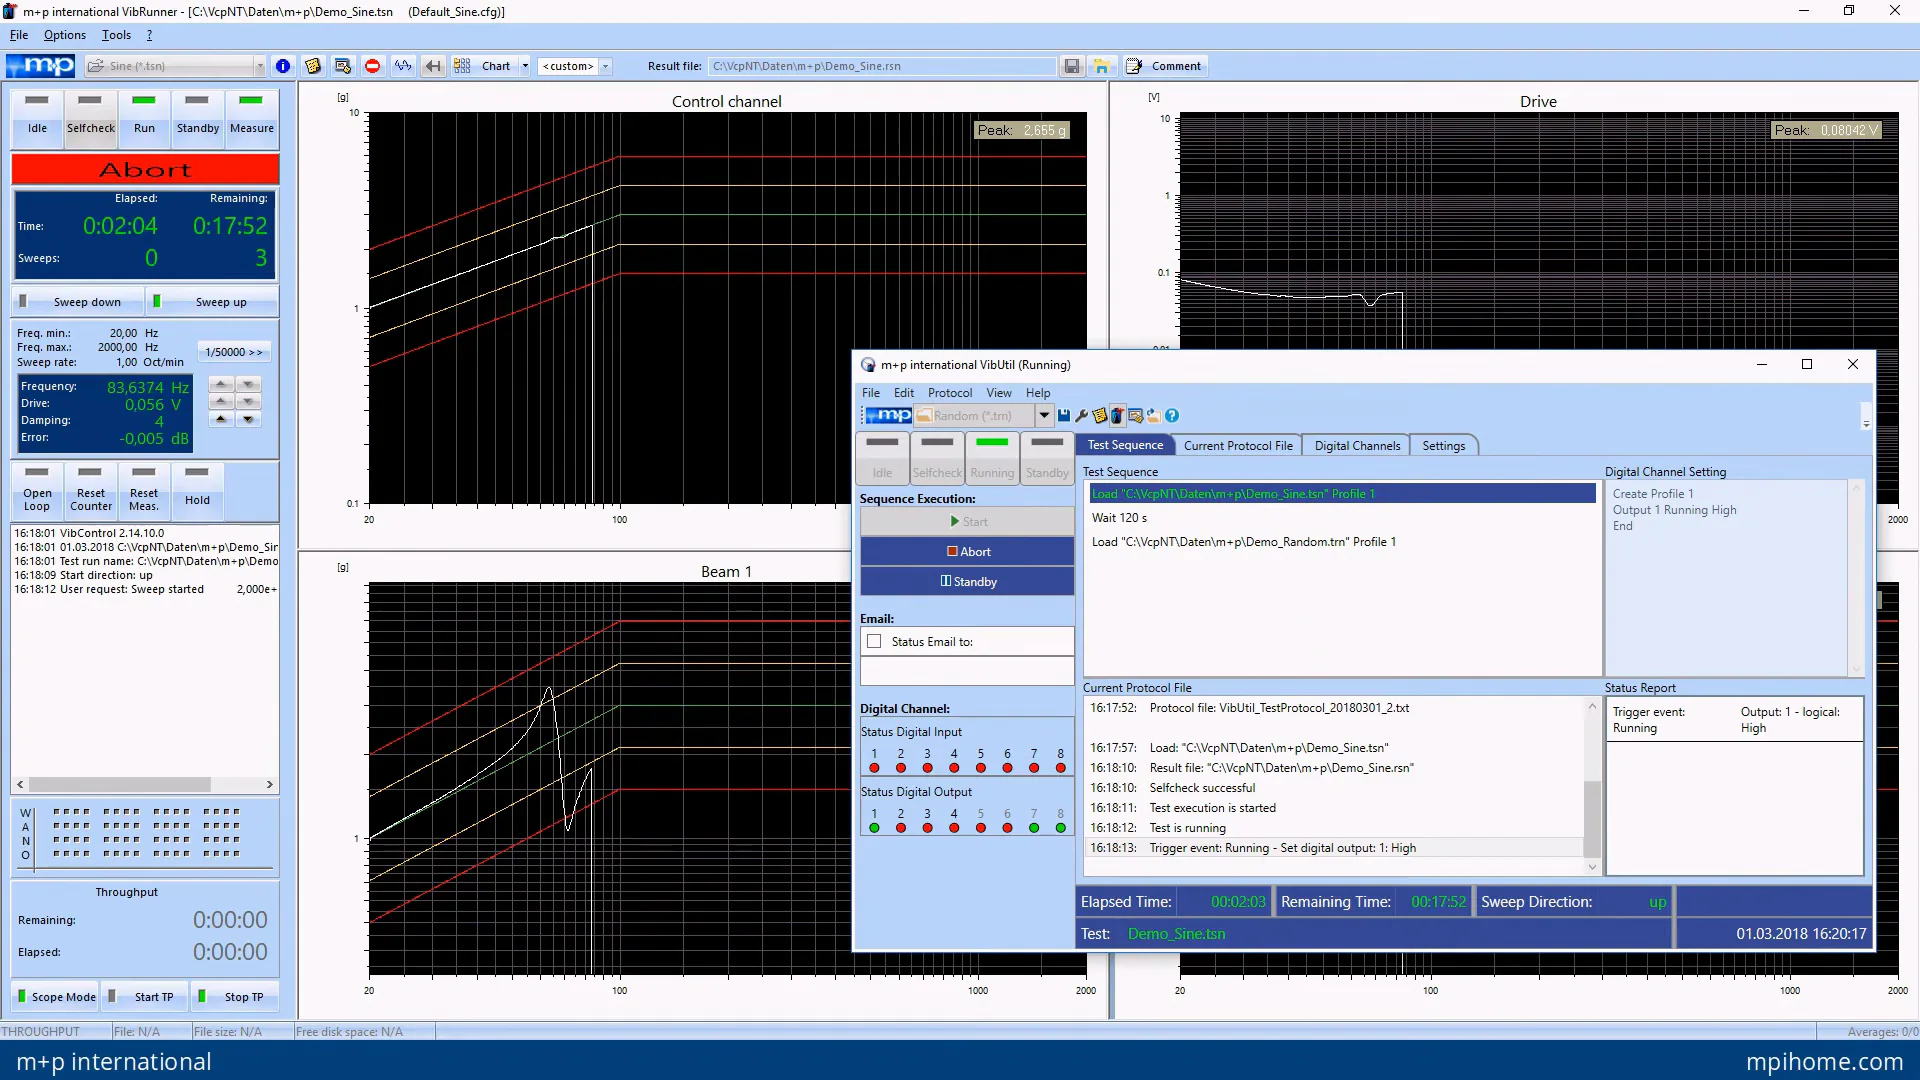Select the 'Wait 120 s' test sequence row

(x=1342, y=518)
